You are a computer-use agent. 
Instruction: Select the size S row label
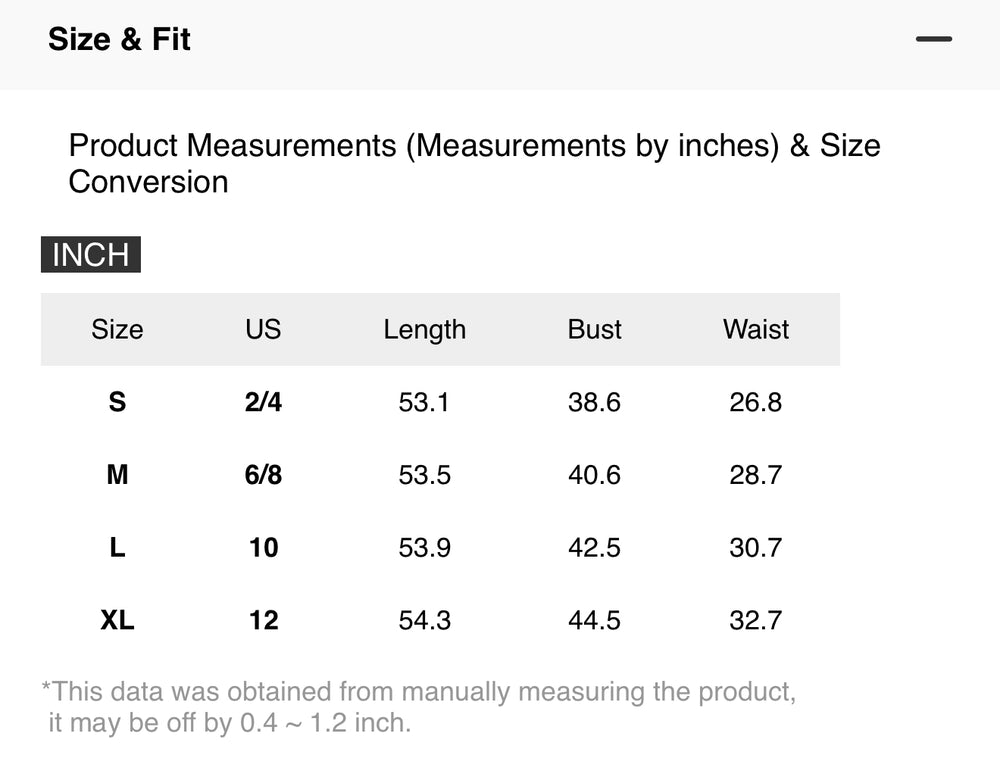[x=117, y=402]
